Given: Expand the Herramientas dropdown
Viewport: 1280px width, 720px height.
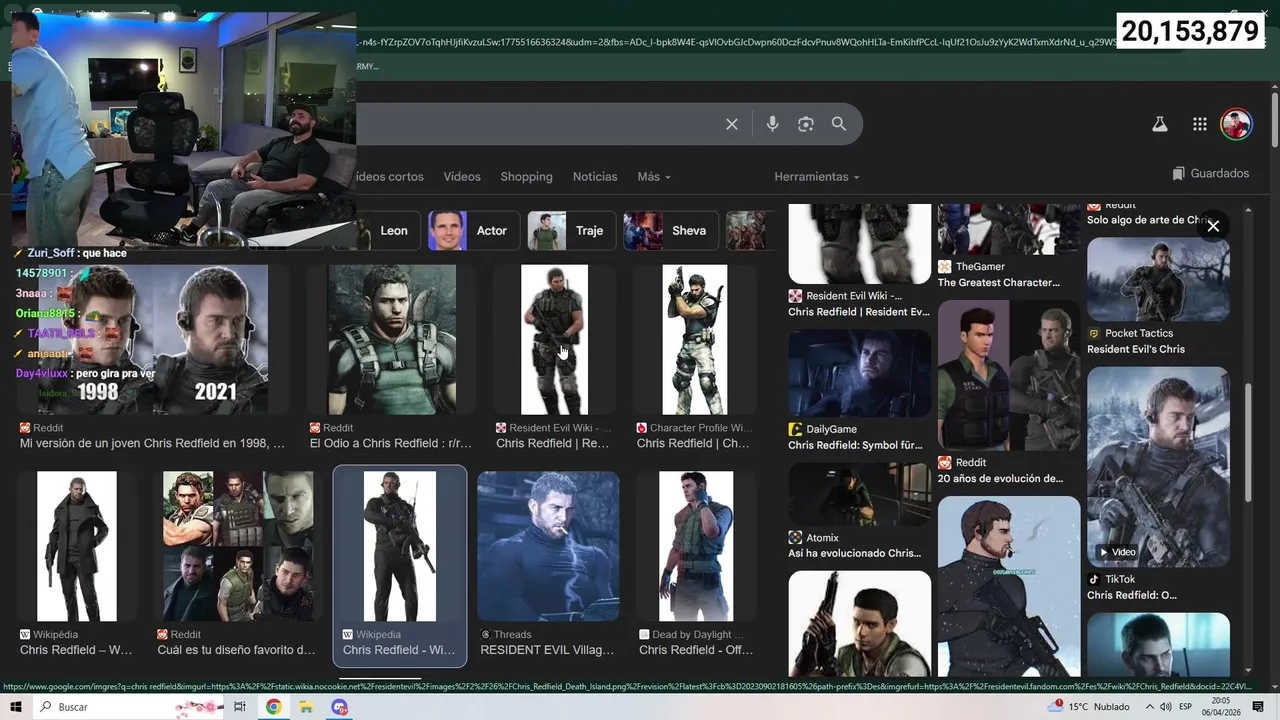Looking at the screenshot, I should pyautogui.click(x=817, y=176).
